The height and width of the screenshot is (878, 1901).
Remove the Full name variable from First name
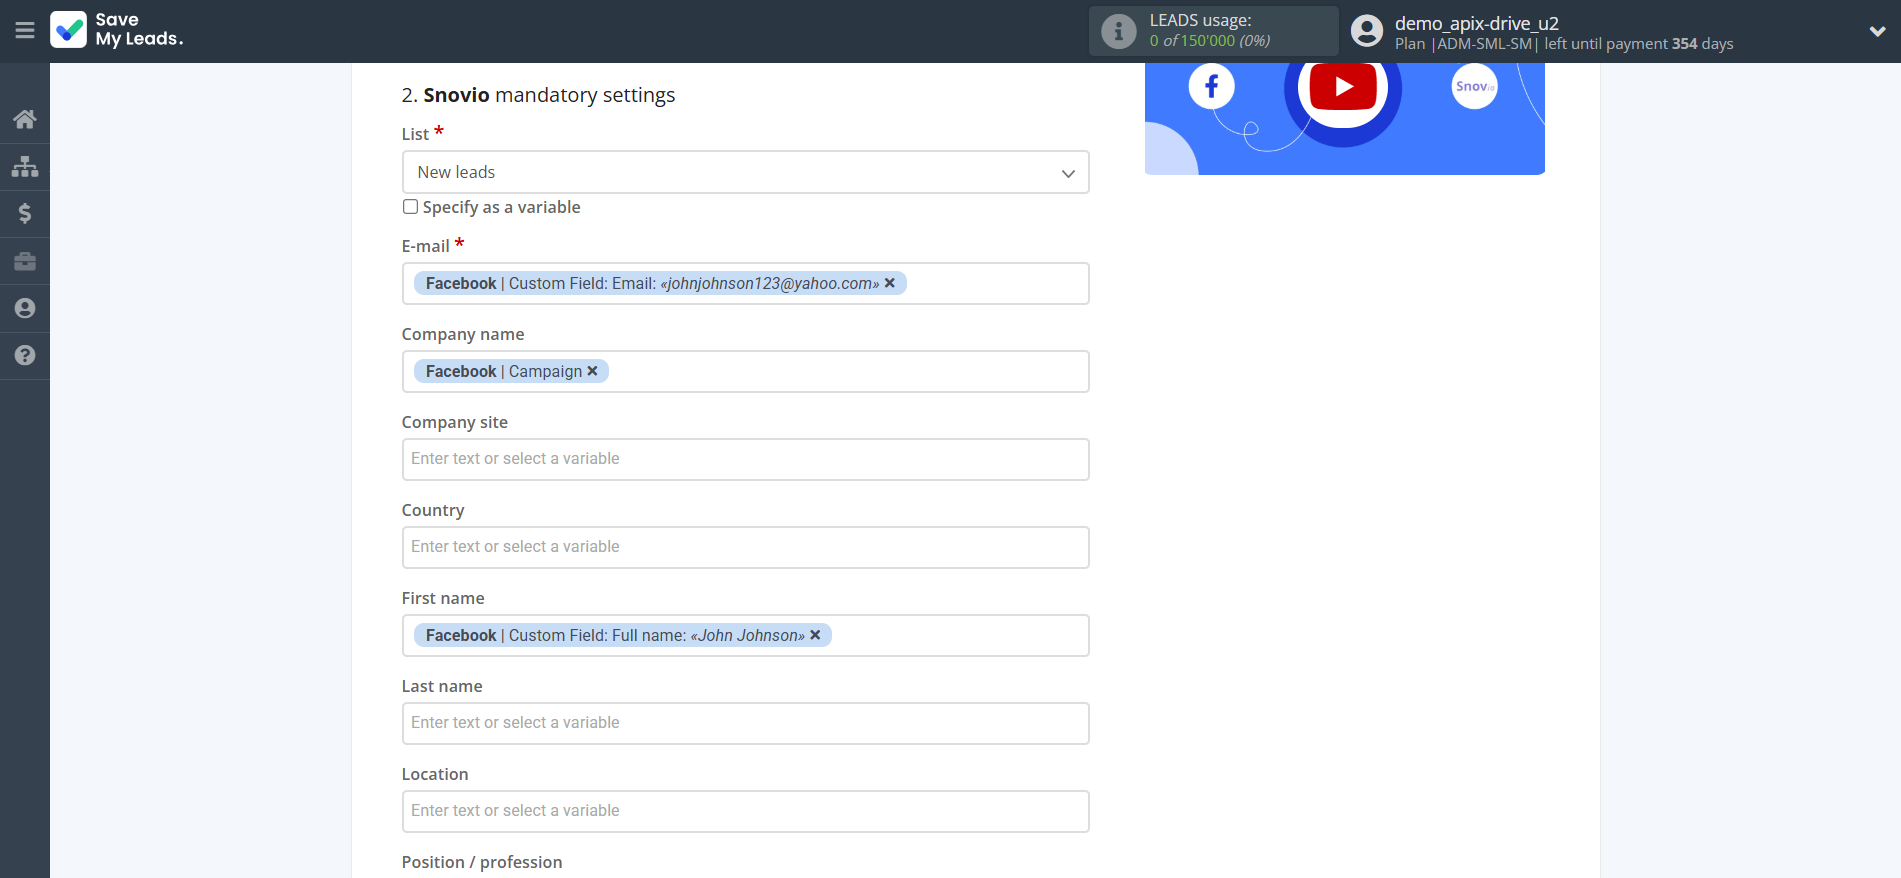(815, 635)
